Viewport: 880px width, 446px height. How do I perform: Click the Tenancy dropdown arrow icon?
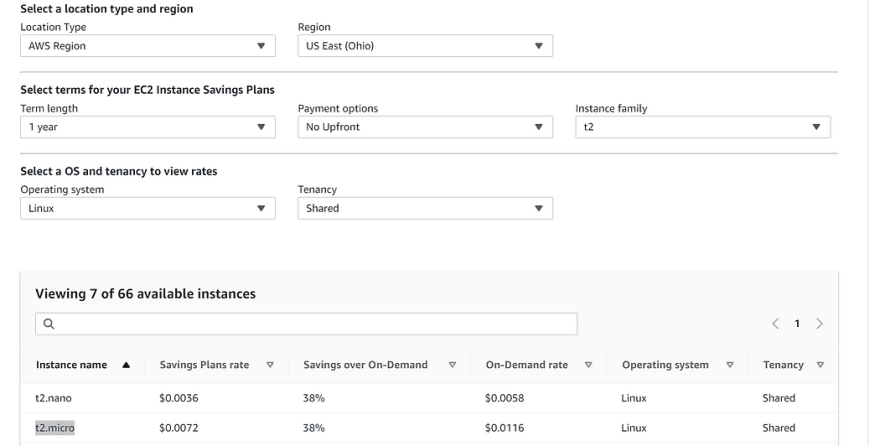[x=539, y=208]
